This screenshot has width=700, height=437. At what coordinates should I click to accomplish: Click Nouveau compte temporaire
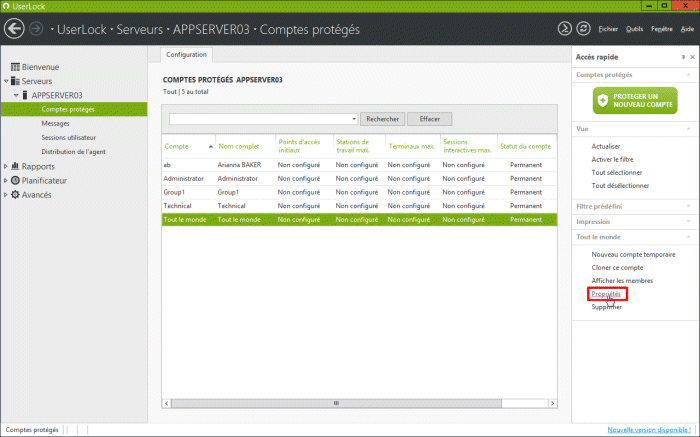[633, 254]
